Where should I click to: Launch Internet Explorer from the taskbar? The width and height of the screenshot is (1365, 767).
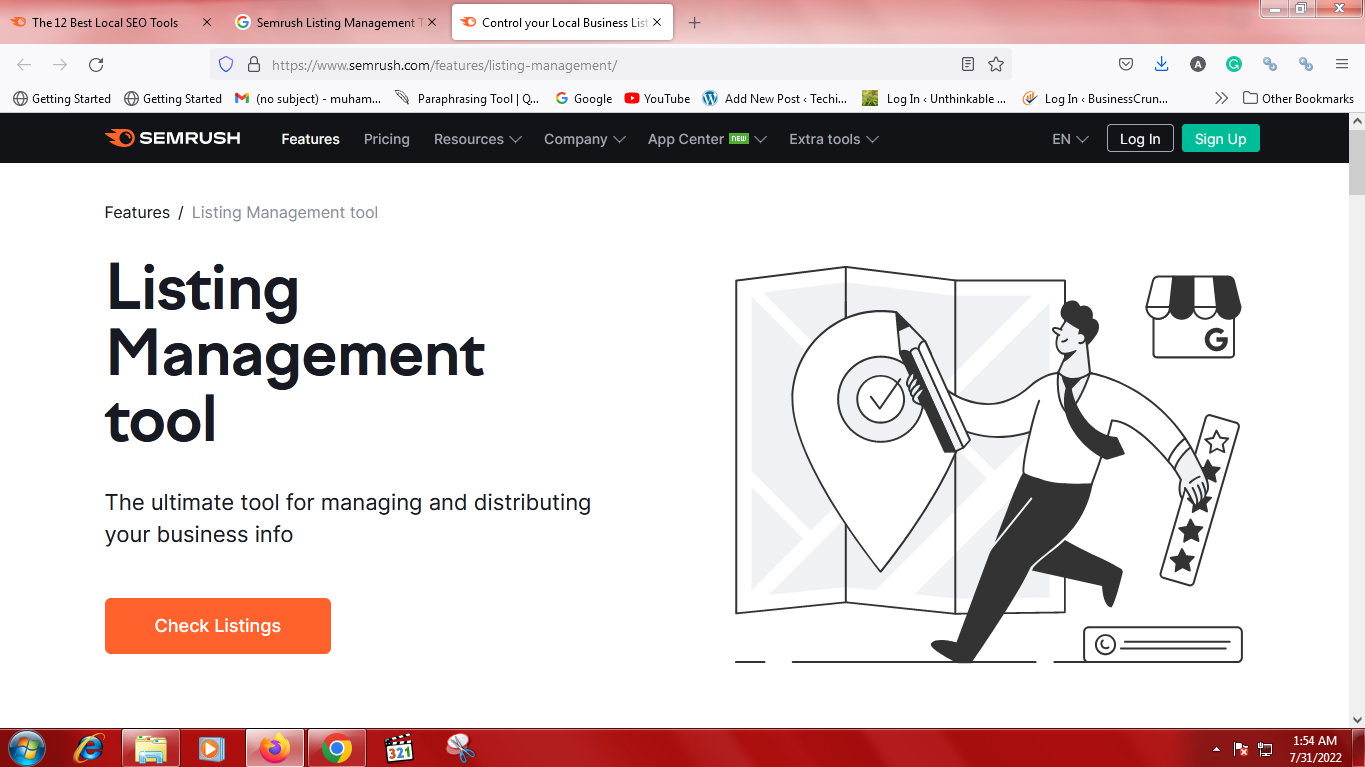point(90,748)
